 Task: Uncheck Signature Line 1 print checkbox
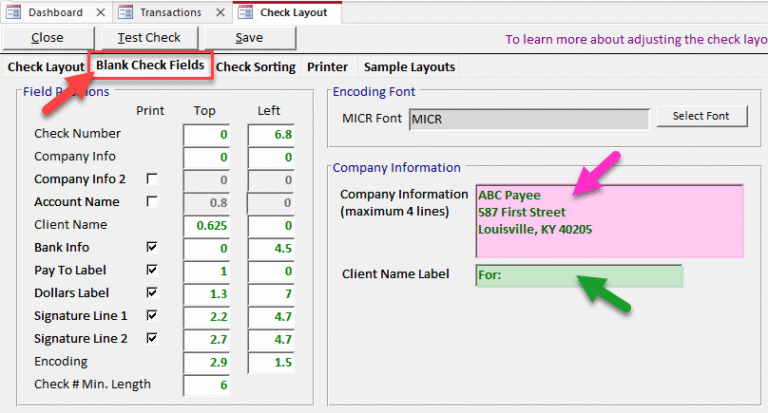point(152,316)
